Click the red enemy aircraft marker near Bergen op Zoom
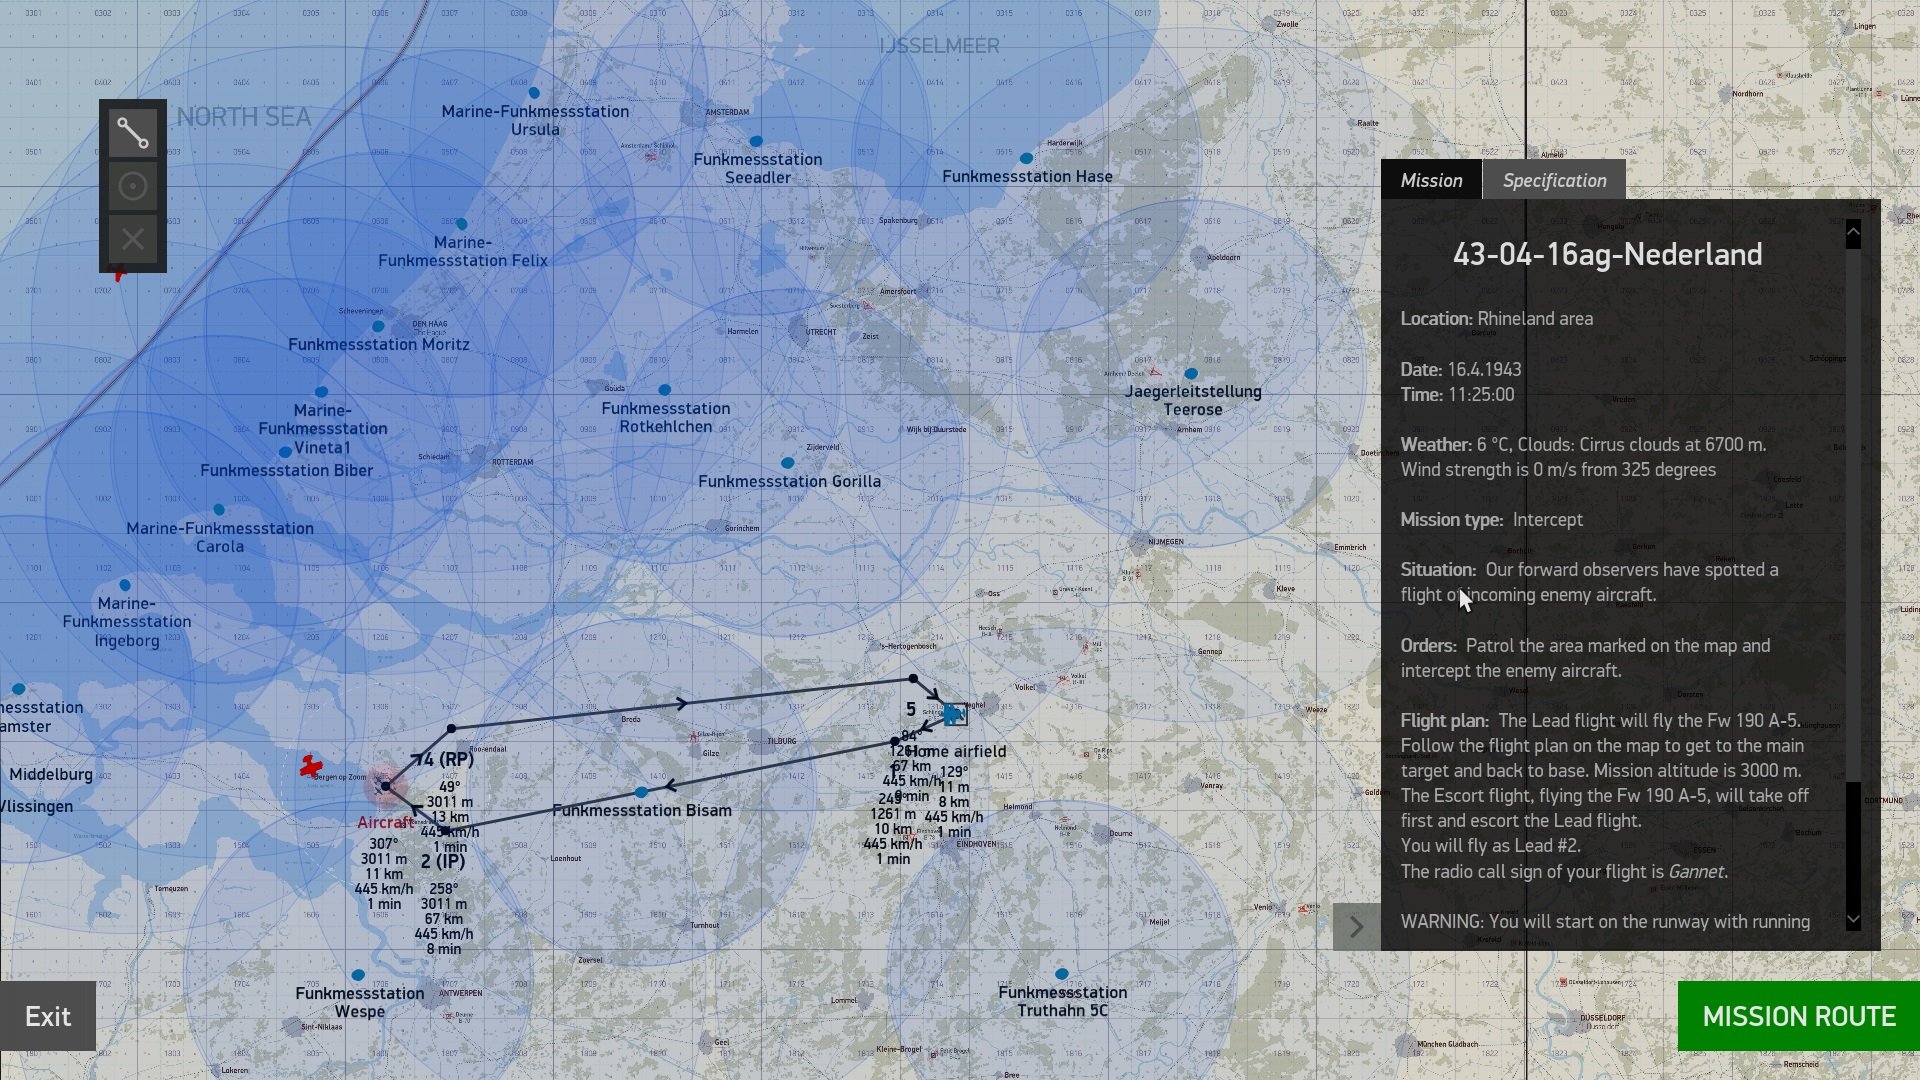 [x=311, y=767]
